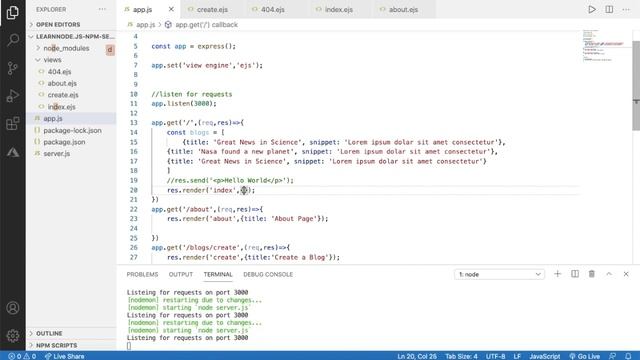The width and height of the screenshot is (640, 360).
Task: Click the errors and warnings status indicator
Action: click(22, 356)
